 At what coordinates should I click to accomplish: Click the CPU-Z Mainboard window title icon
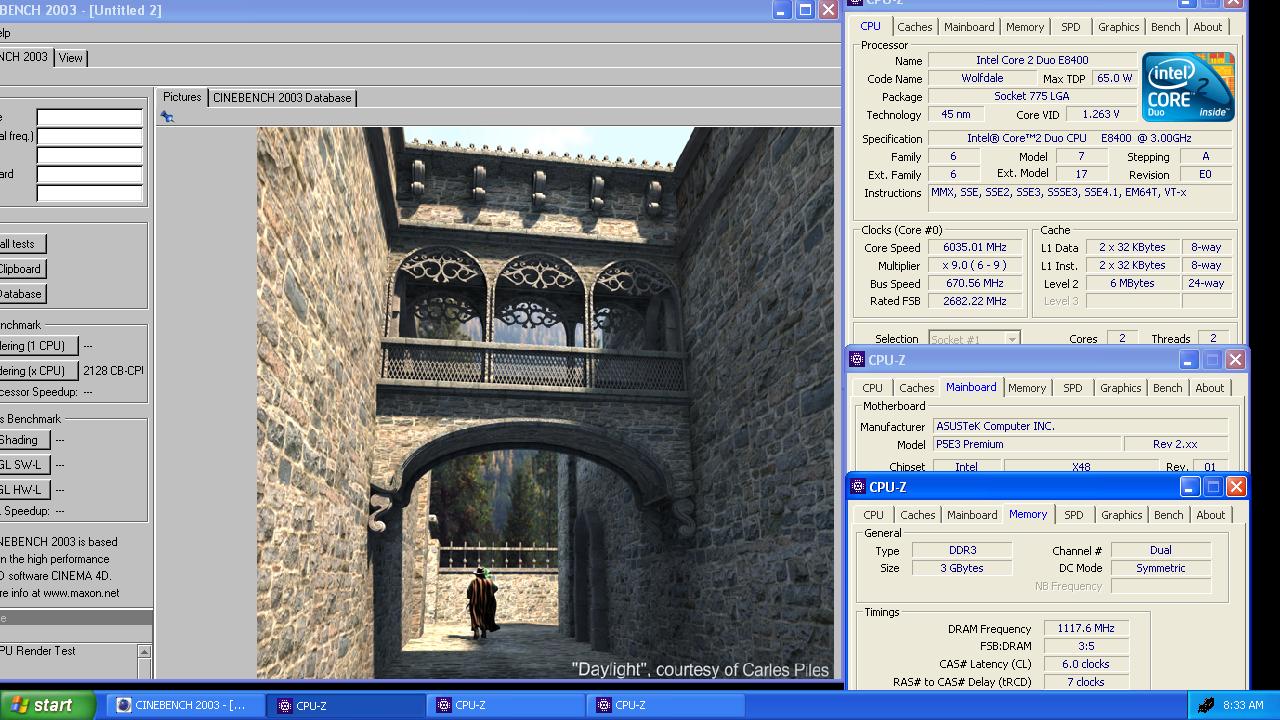857,360
